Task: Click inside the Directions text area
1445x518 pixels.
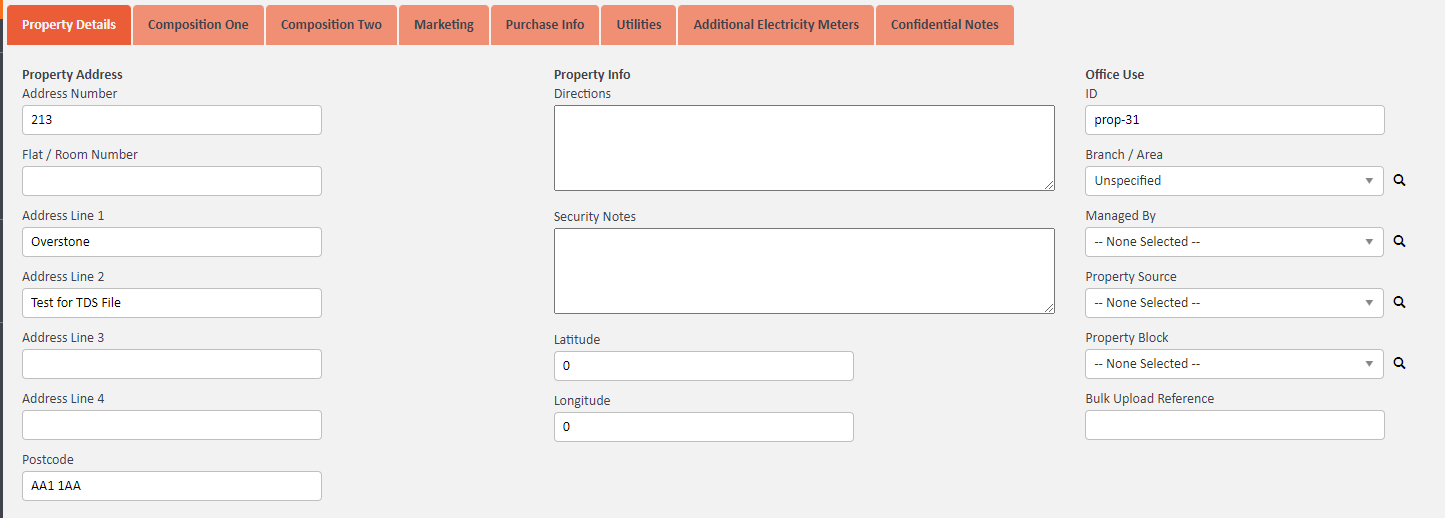Action: pos(804,148)
